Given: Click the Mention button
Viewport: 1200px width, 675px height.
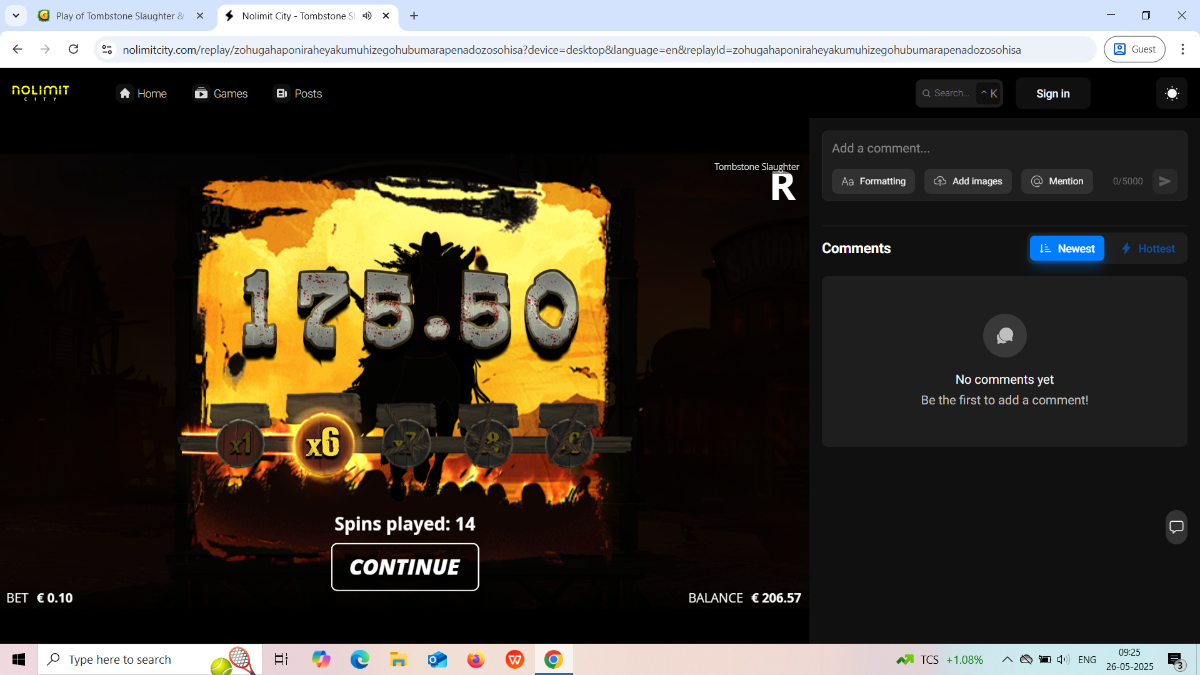Looking at the screenshot, I should click(x=1057, y=181).
